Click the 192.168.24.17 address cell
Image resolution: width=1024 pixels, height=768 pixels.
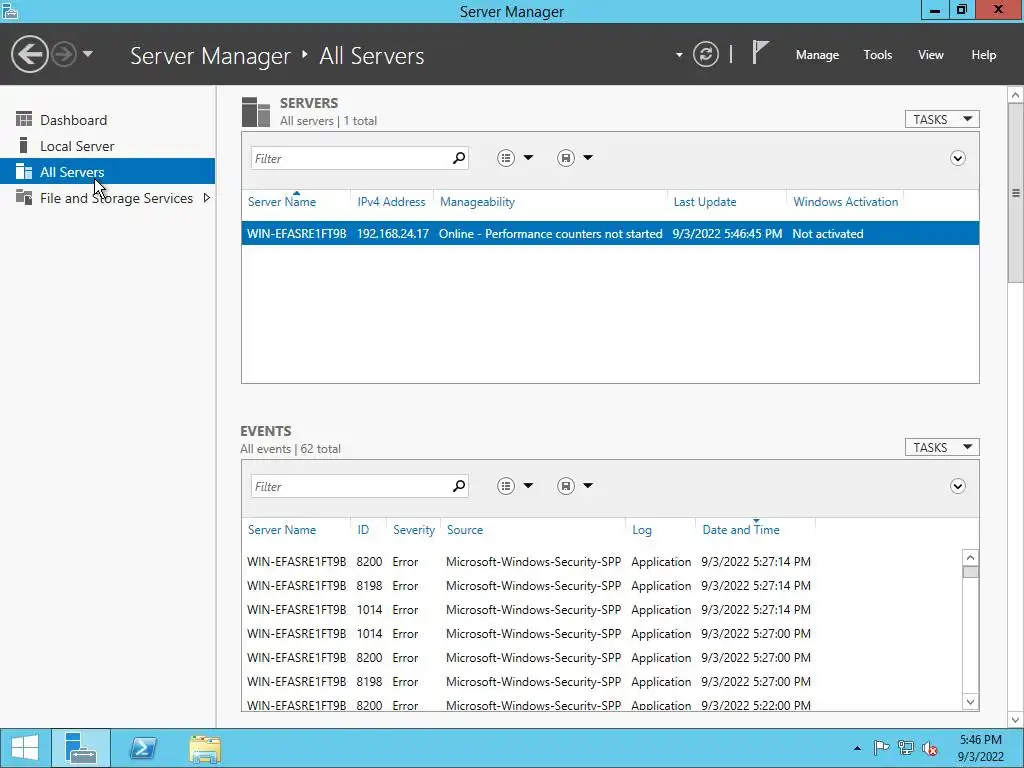point(392,234)
